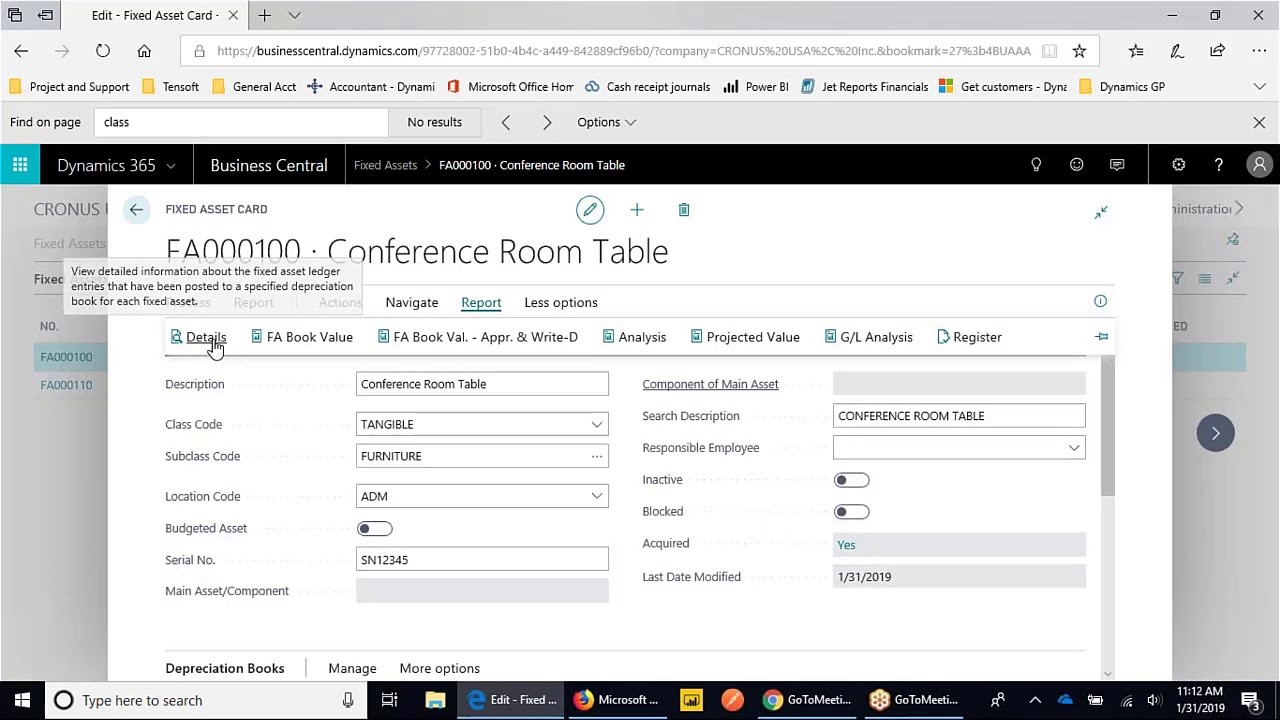Find previous match with left chevron

[x=506, y=122]
